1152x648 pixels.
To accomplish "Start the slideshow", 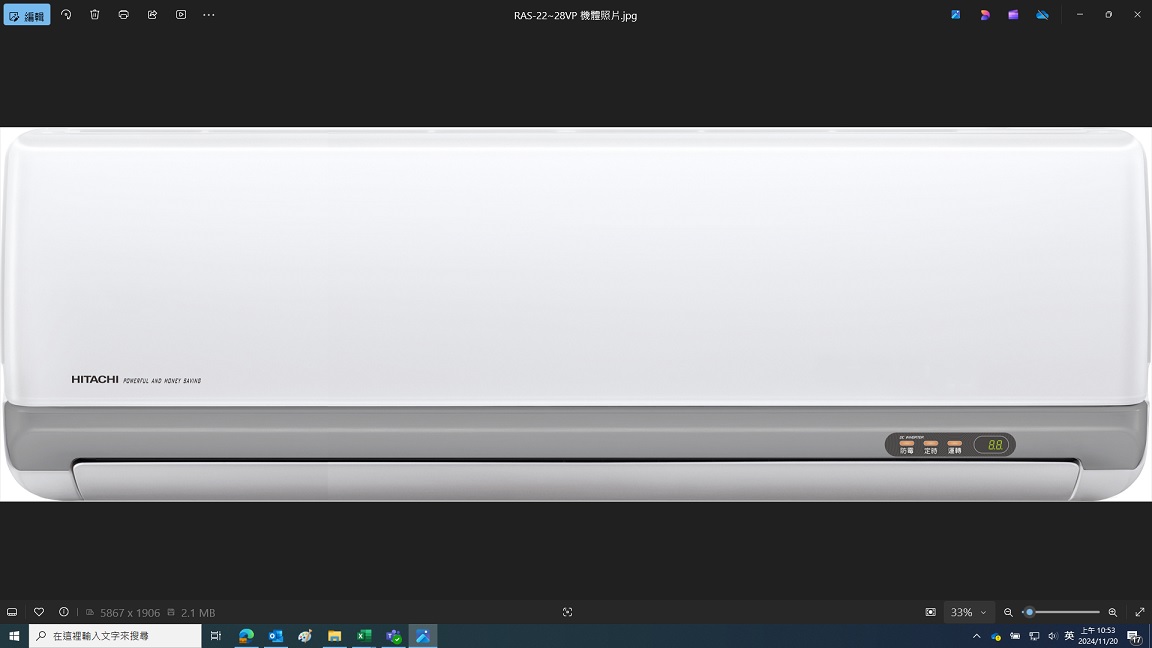I will pyautogui.click(x=181, y=15).
